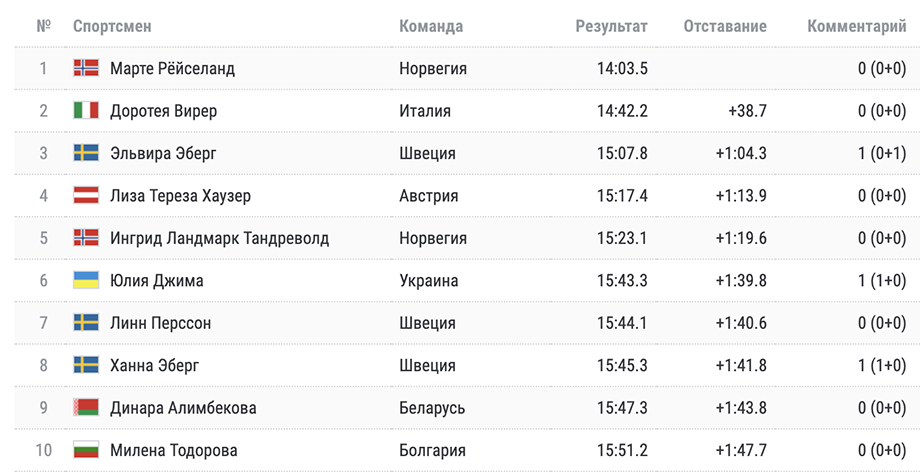Click the Italy flag beside Доротея Вирер
The image size is (920, 472).
pyautogui.click(x=86, y=111)
